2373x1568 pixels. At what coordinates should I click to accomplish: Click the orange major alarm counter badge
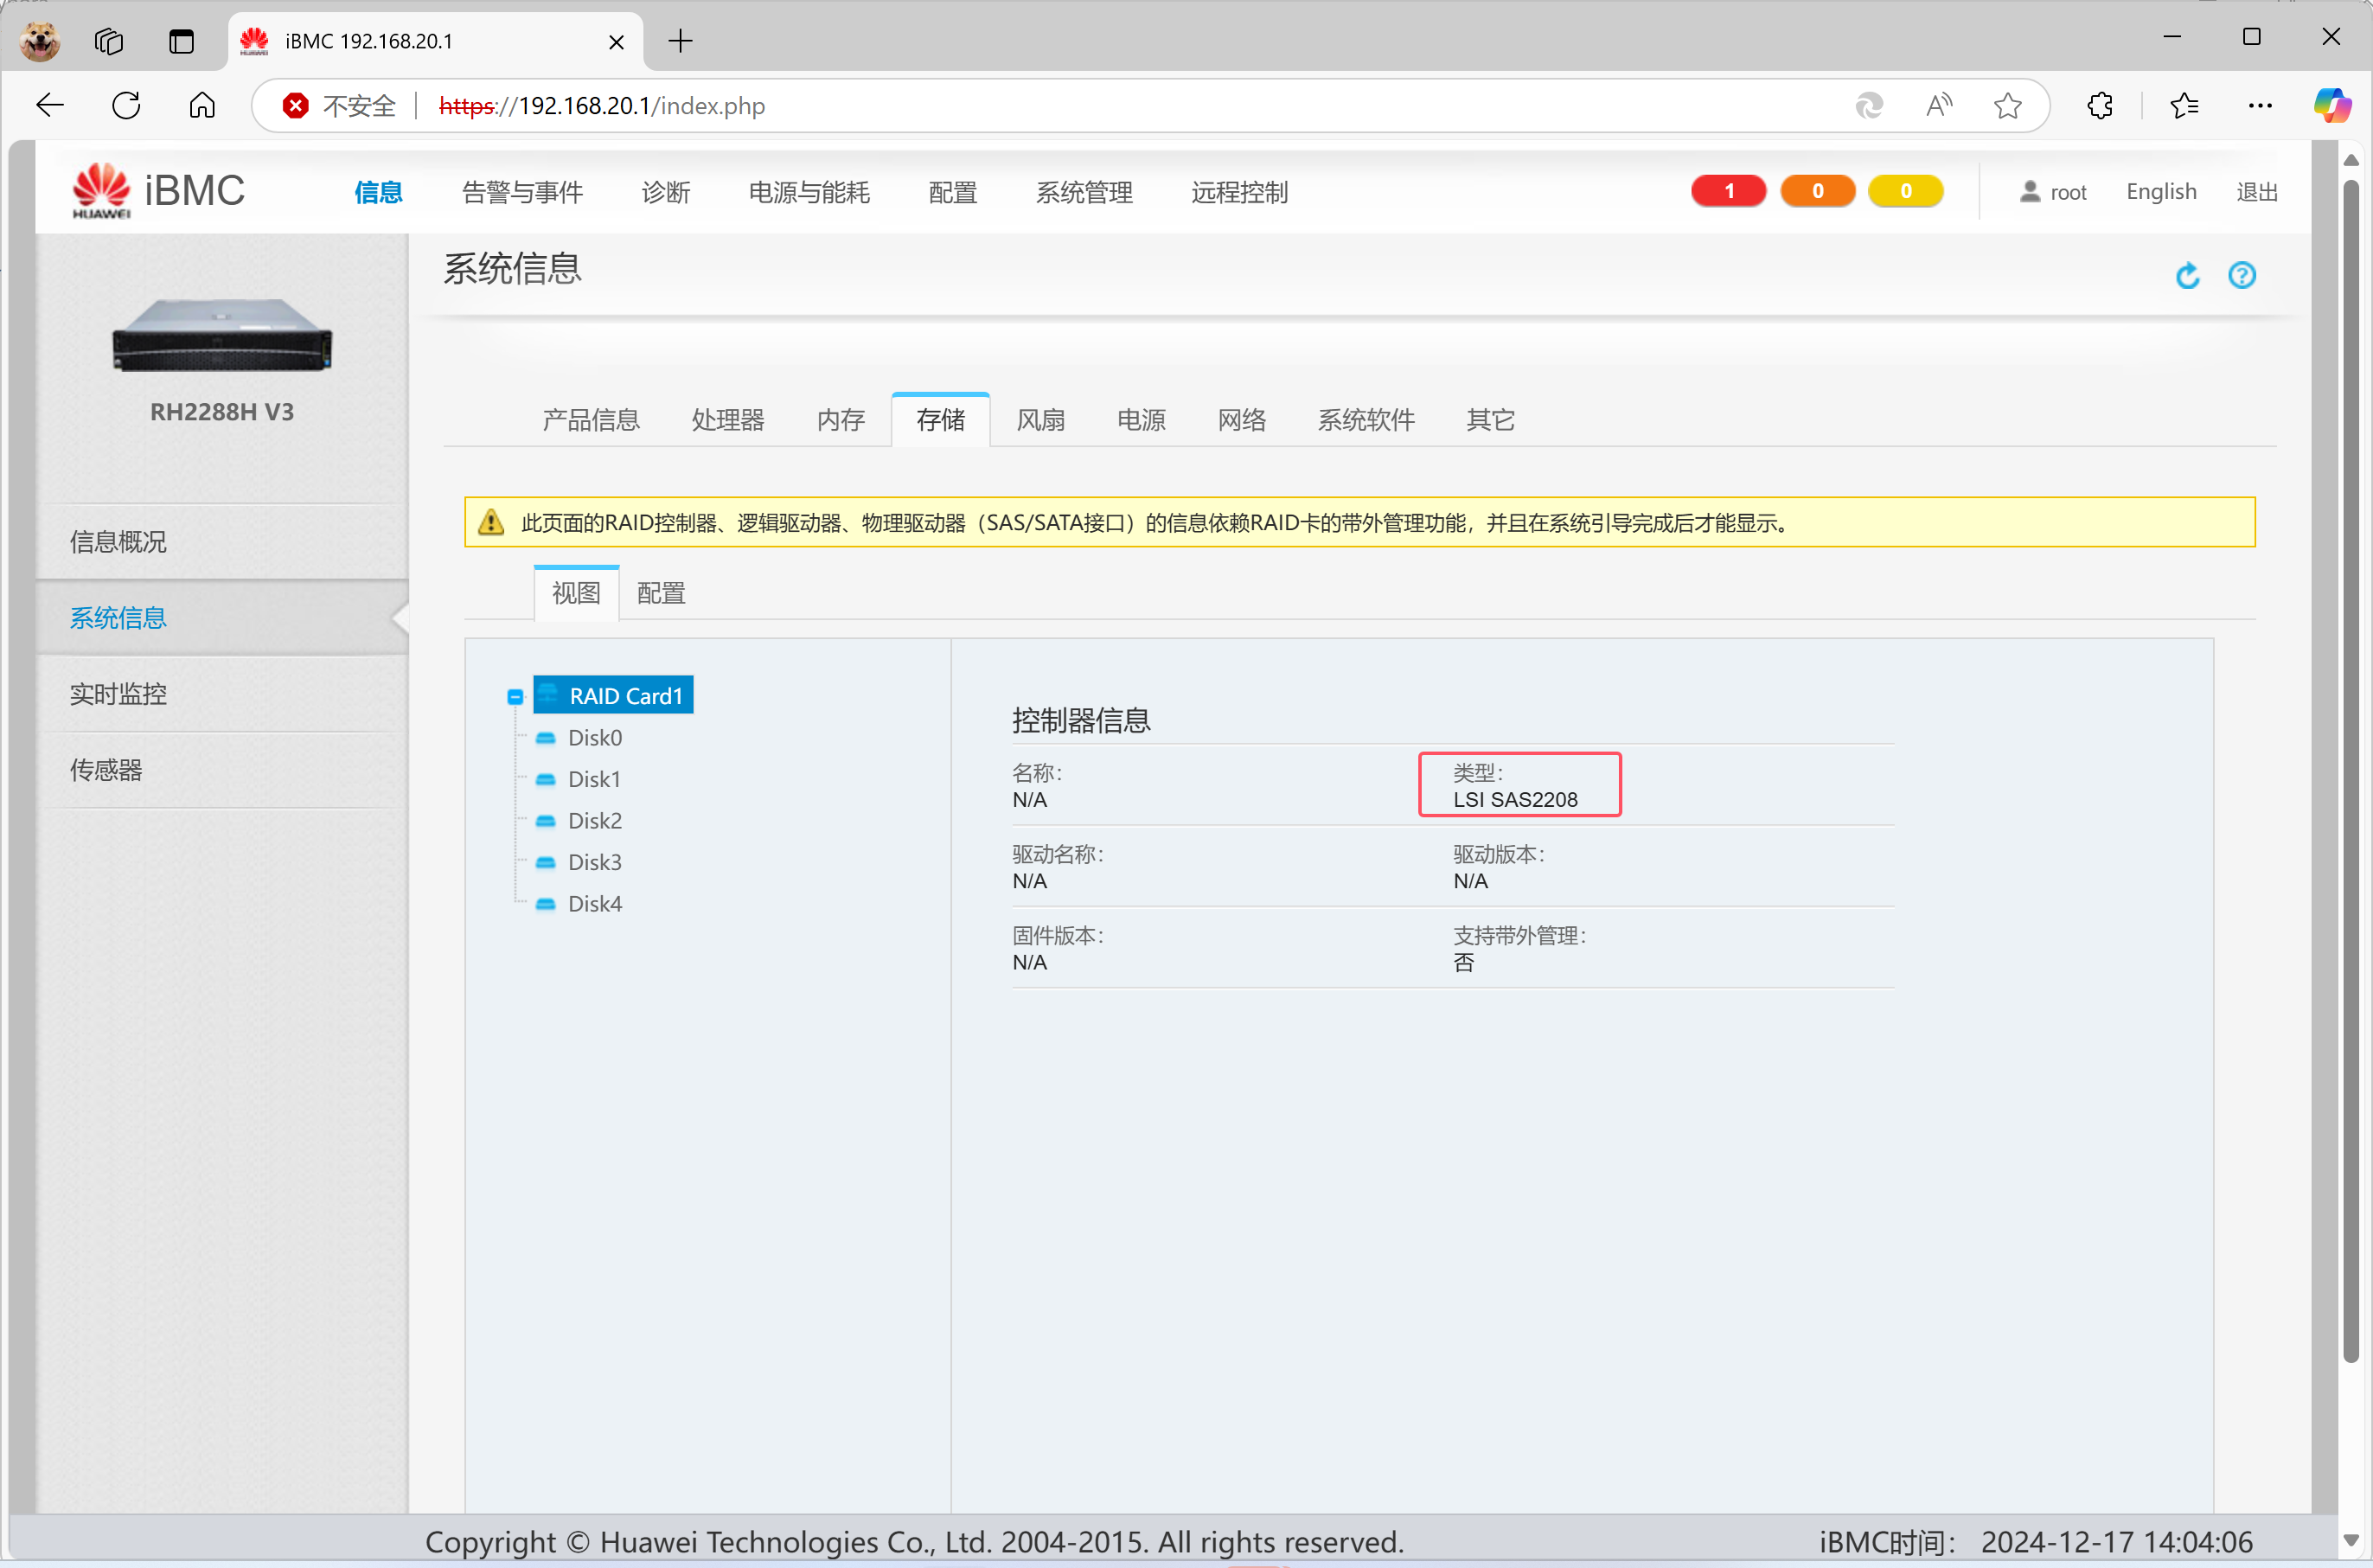(1816, 191)
